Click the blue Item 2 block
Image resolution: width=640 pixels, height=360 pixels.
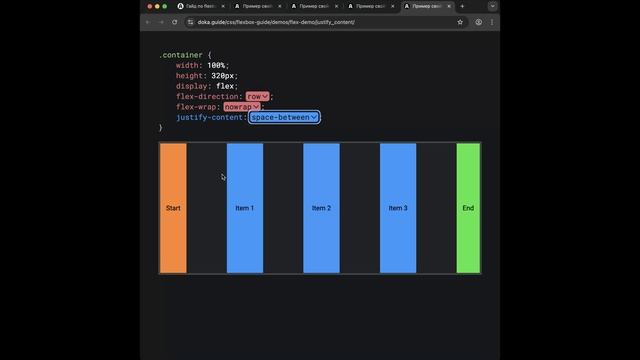[321, 208]
